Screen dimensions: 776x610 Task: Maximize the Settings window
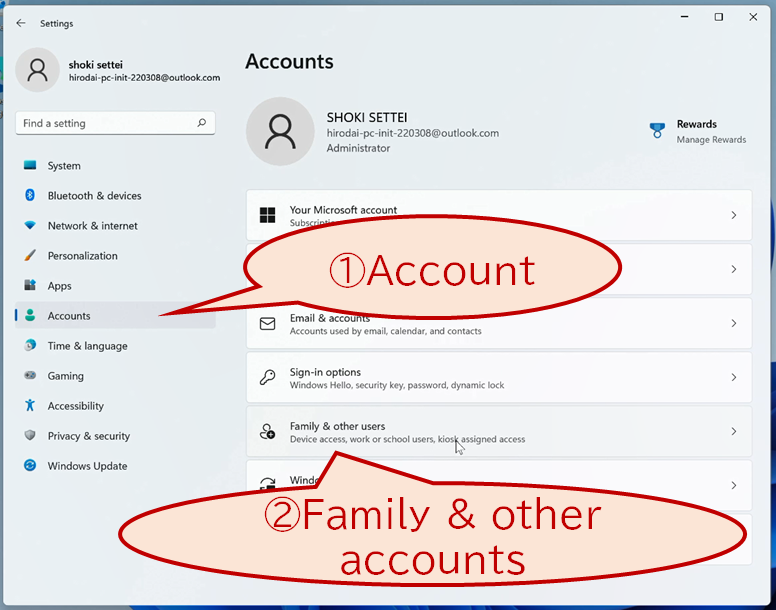719,17
